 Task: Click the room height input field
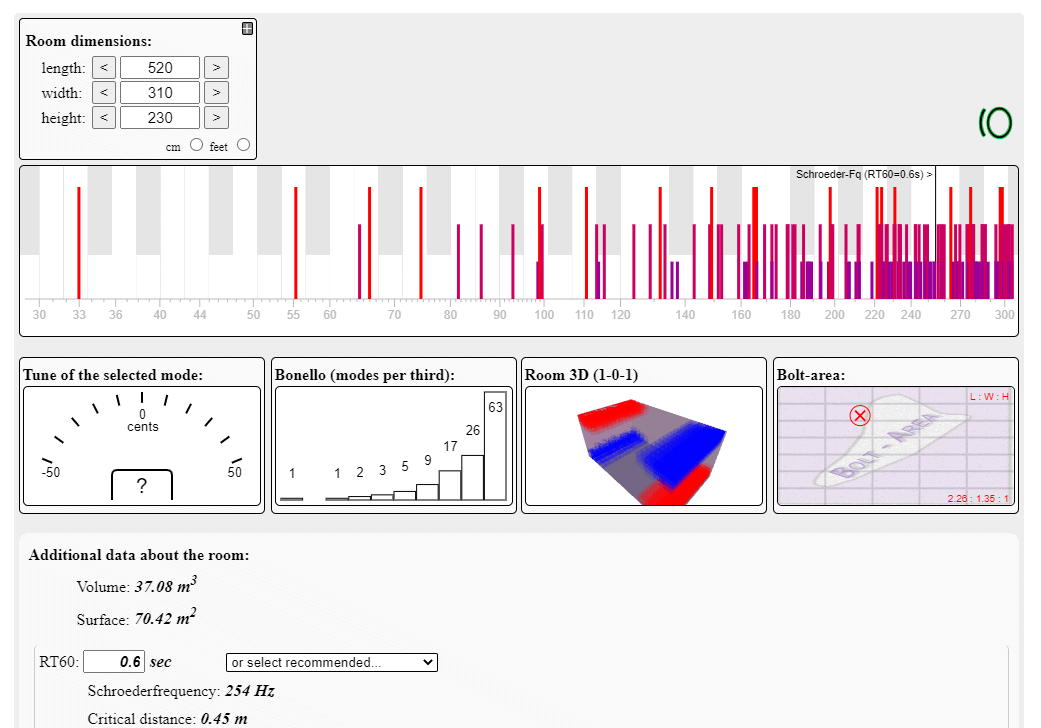[160, 118]
